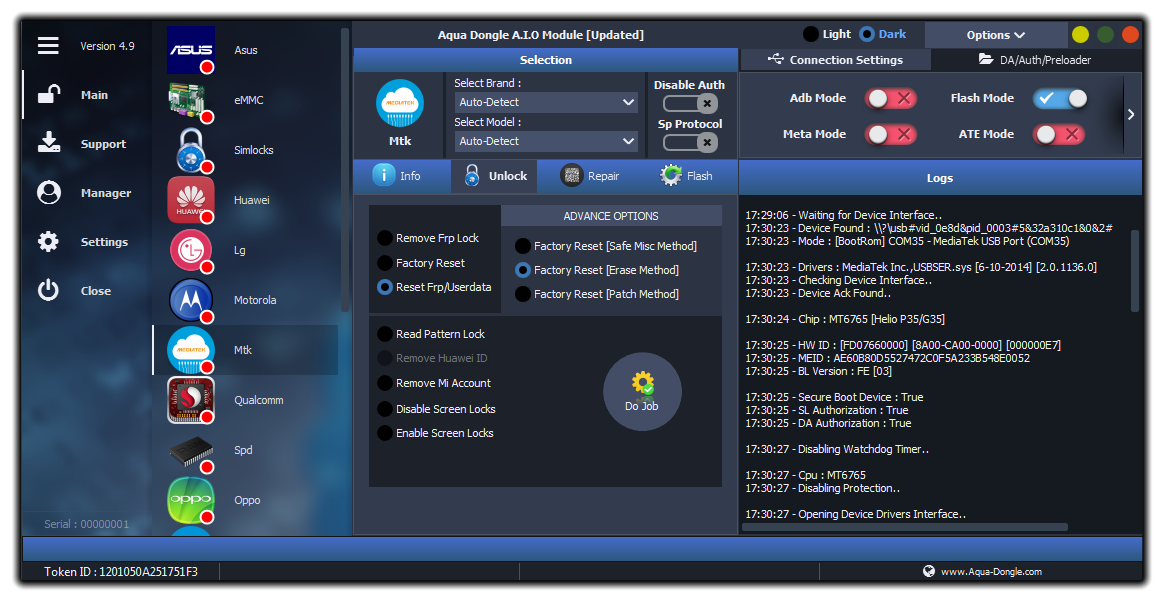
Task: Expand the Select Brand dropdown
Action: pos(546,102)
